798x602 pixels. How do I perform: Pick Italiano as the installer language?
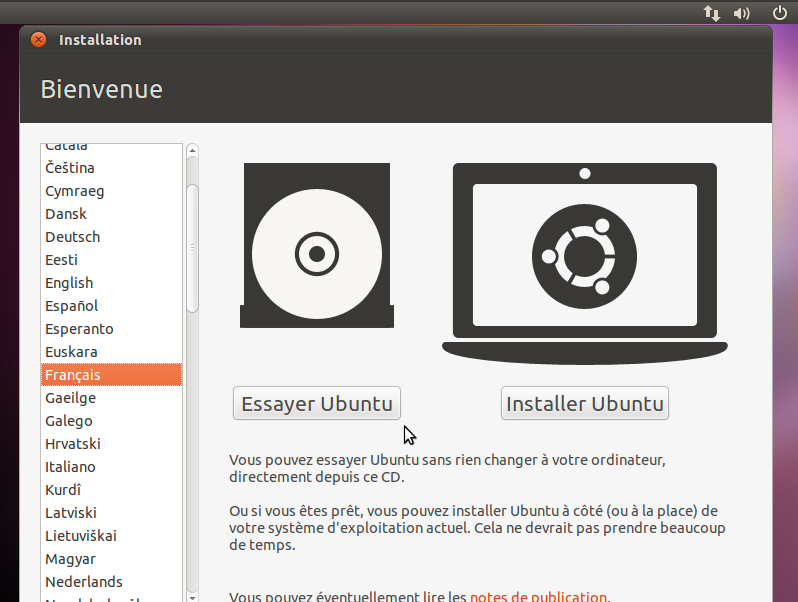(70, 467)
